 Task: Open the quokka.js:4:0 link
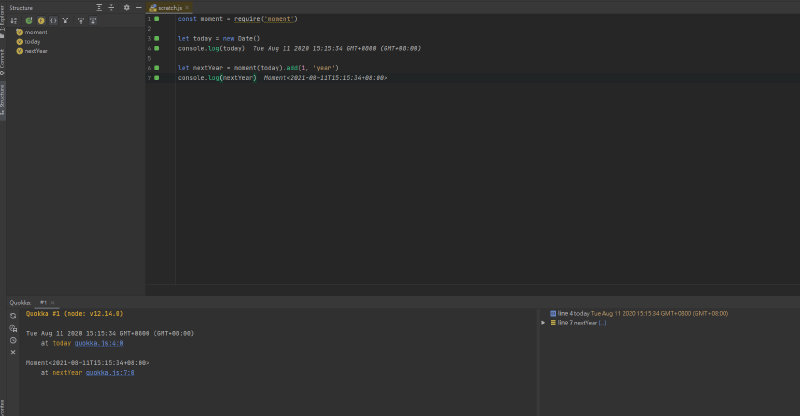point(99,344)
